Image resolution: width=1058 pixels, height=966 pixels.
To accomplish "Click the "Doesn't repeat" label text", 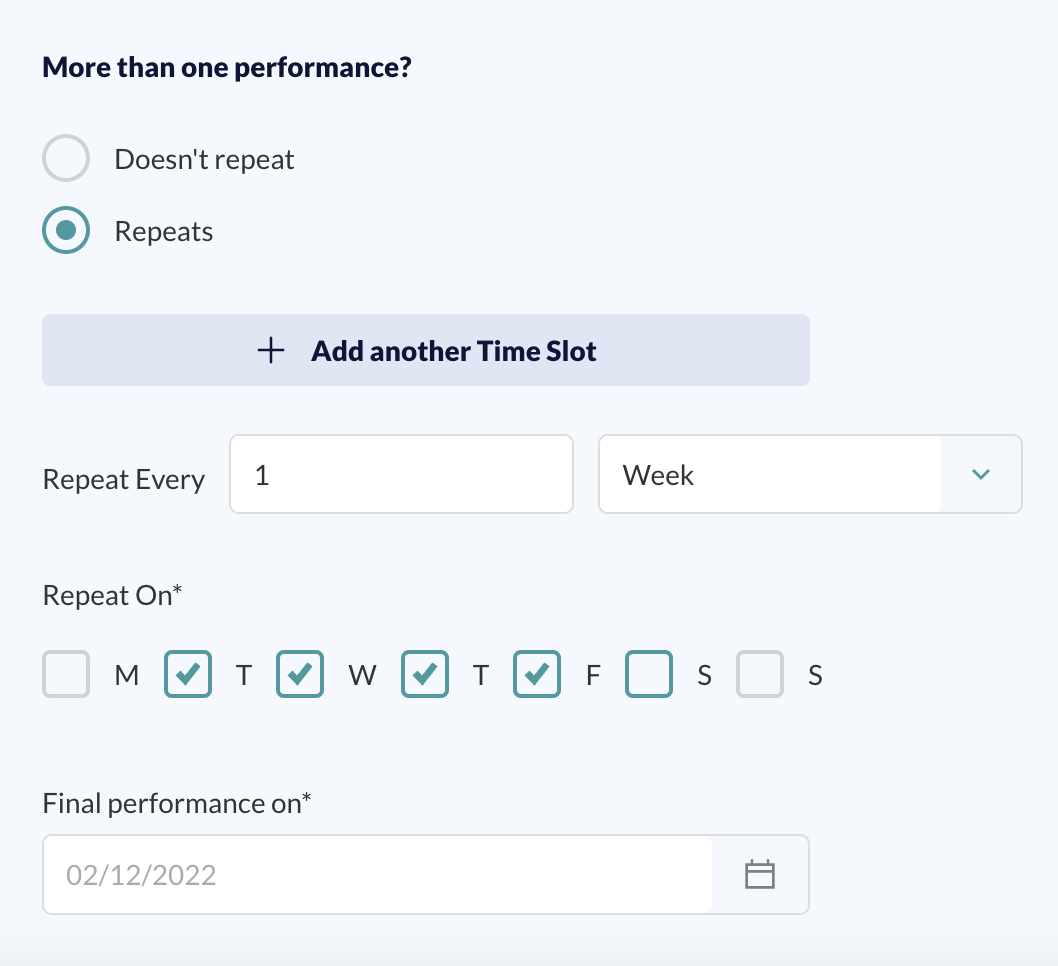I will pyautogui.click(x=204, y=159).
